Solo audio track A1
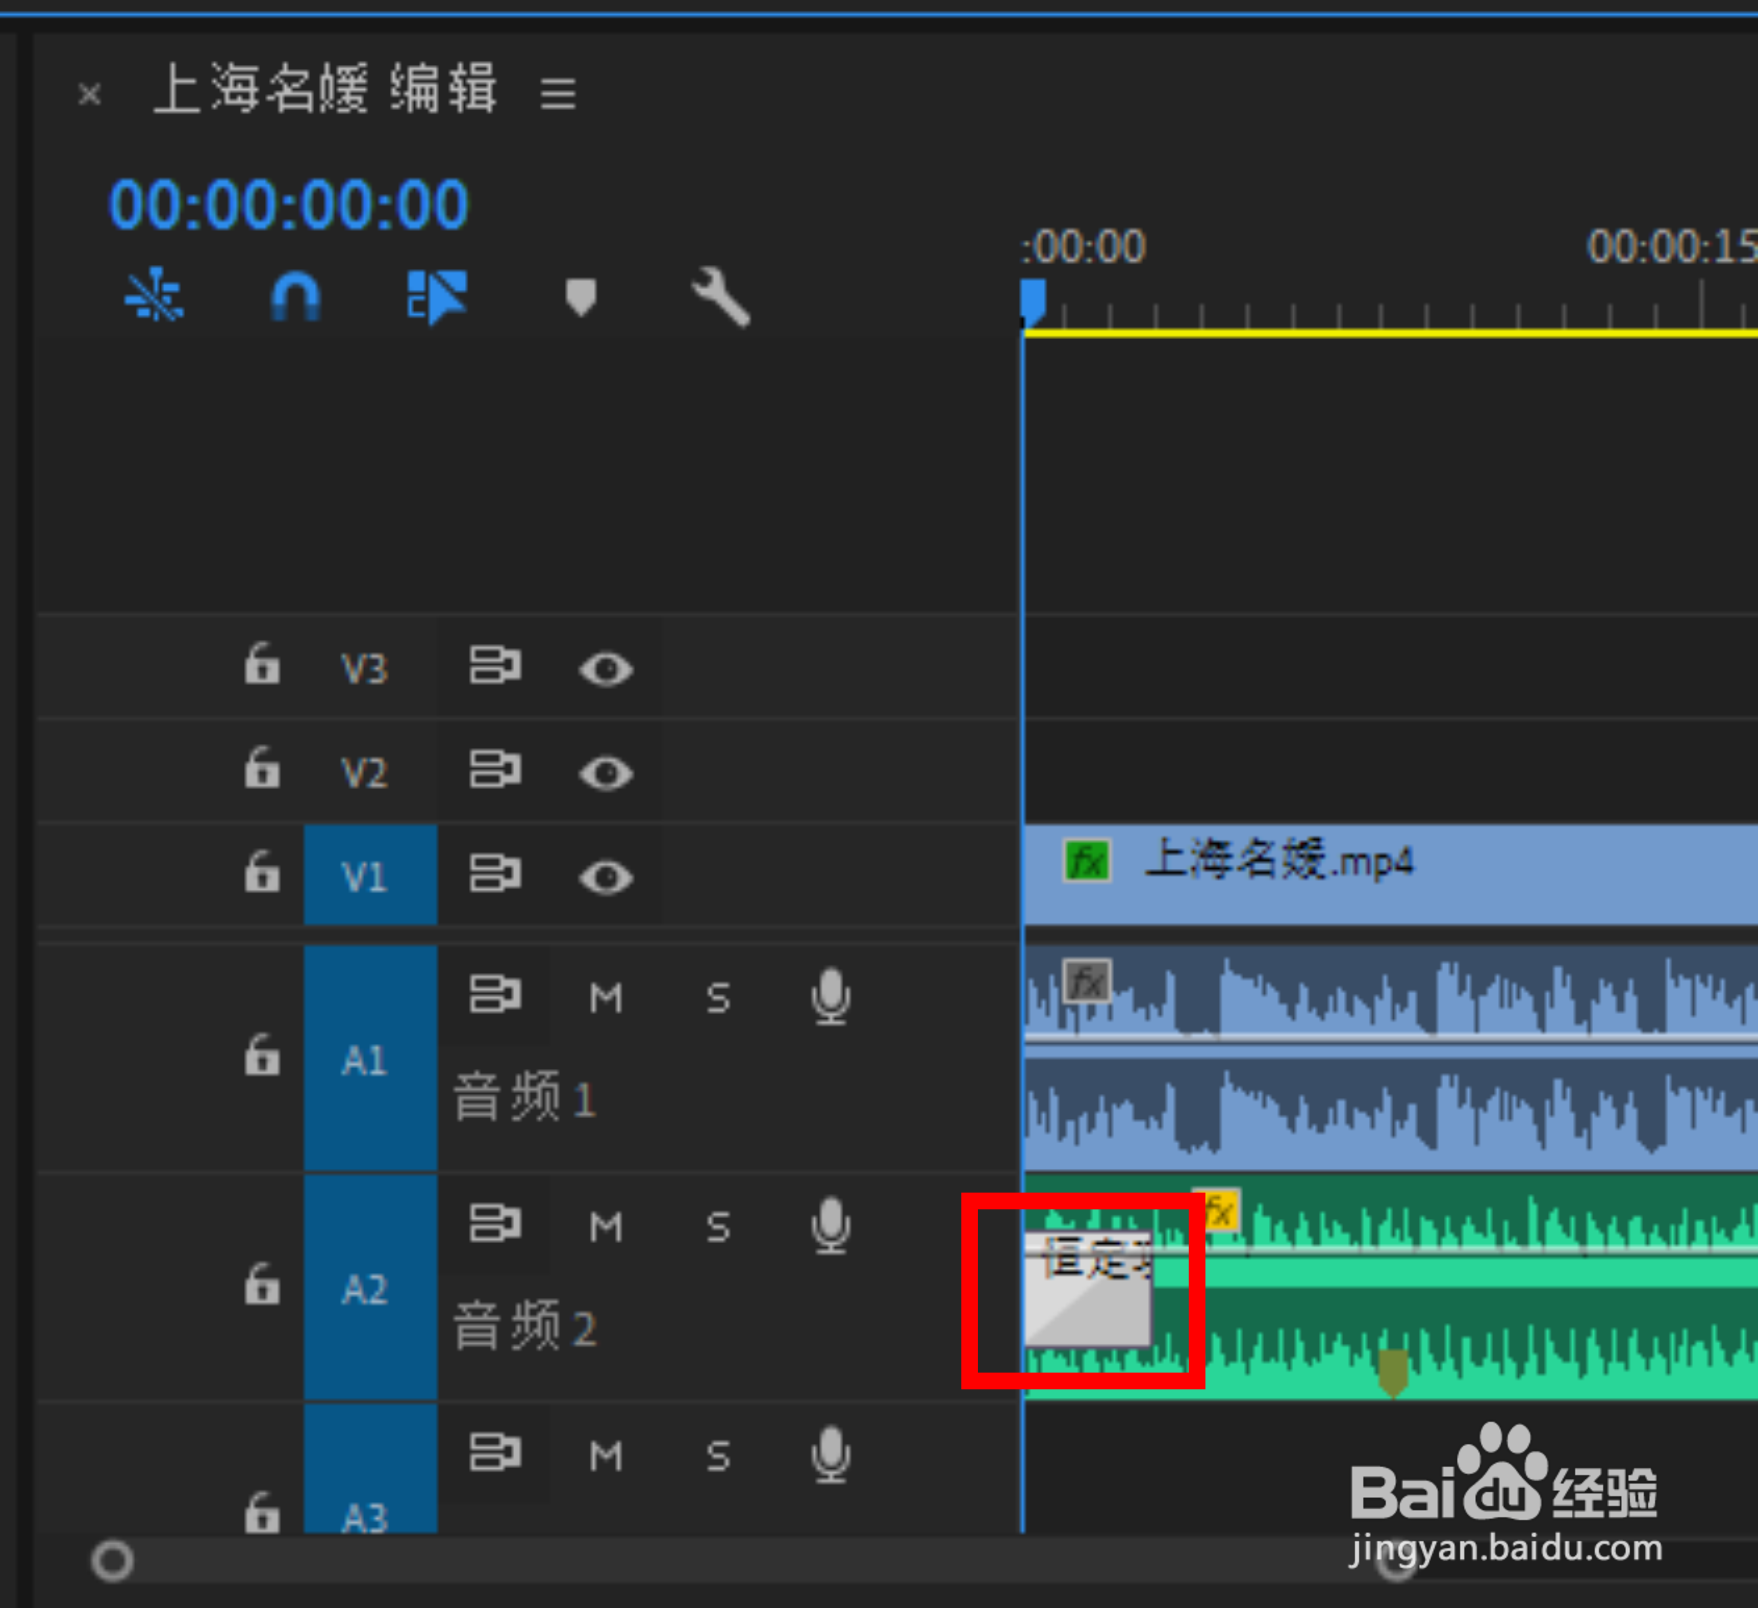Image resolution: width=1758 pixels, height=1608 pixels. (x=718, y=998)
